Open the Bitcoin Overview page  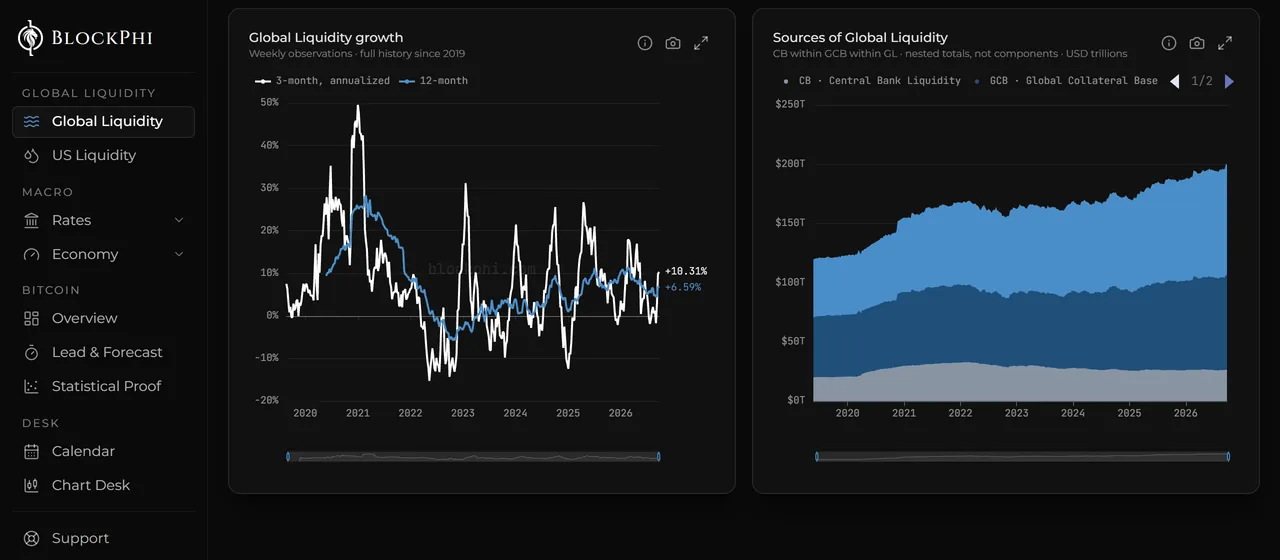(x=103, y=318)
